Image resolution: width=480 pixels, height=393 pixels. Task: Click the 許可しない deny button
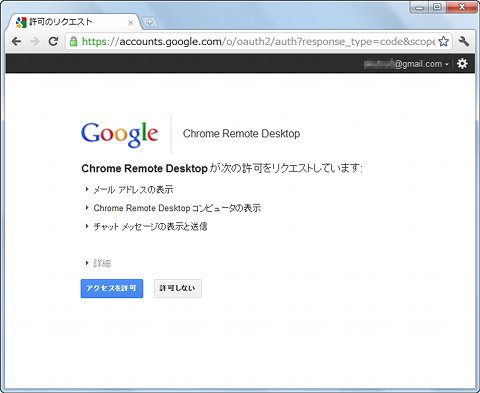pyautogui.click(x=178, y=288)
